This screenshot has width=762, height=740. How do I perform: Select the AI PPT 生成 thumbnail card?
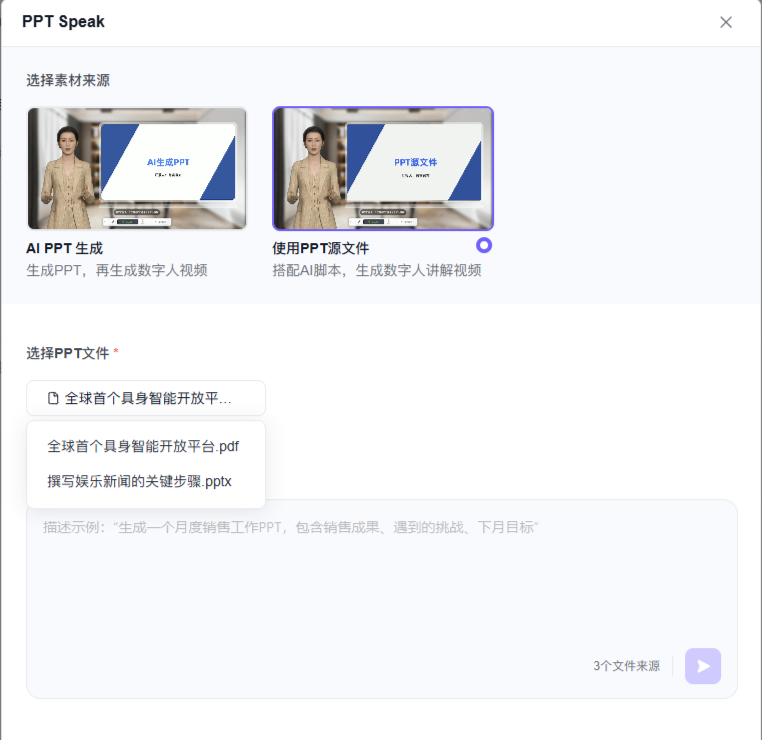[137, 168]
